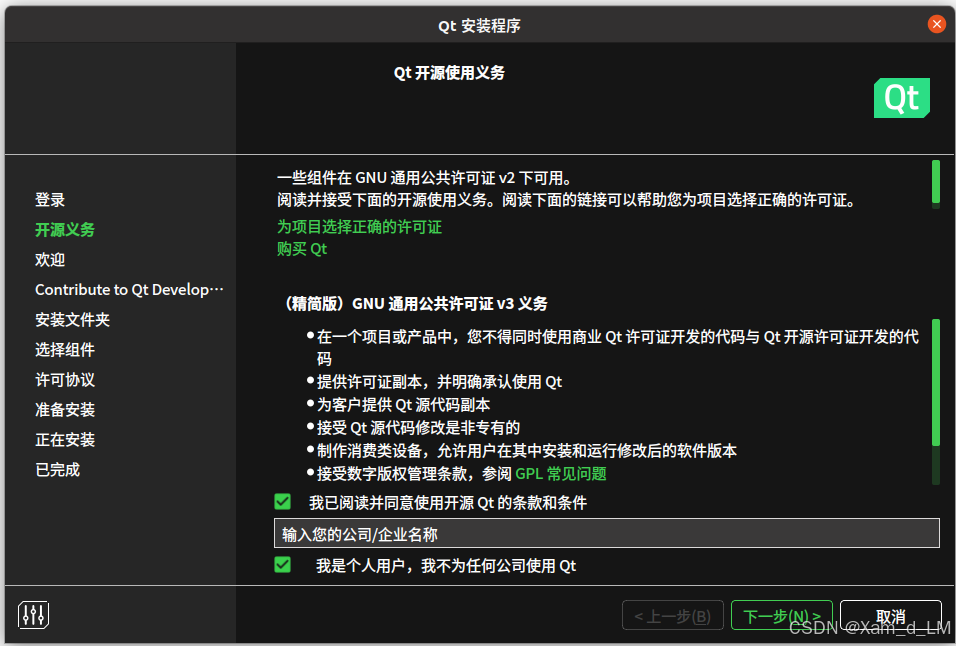This screenshot has height=646, width=956.
Task: Select the 正在安装 step in sidebar
Action: point(65,439)
